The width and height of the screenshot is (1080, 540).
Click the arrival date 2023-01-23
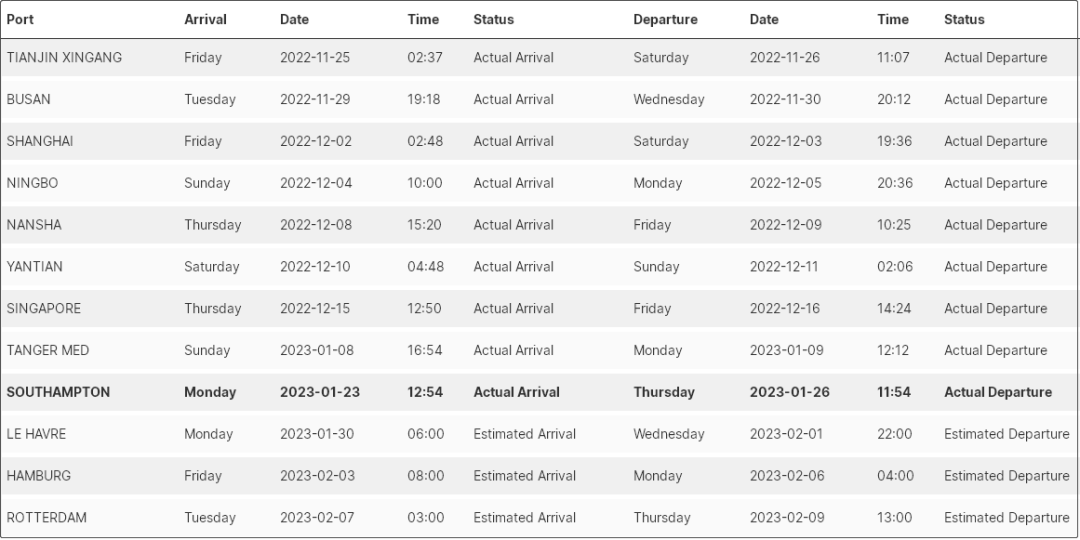coord(319,393)
